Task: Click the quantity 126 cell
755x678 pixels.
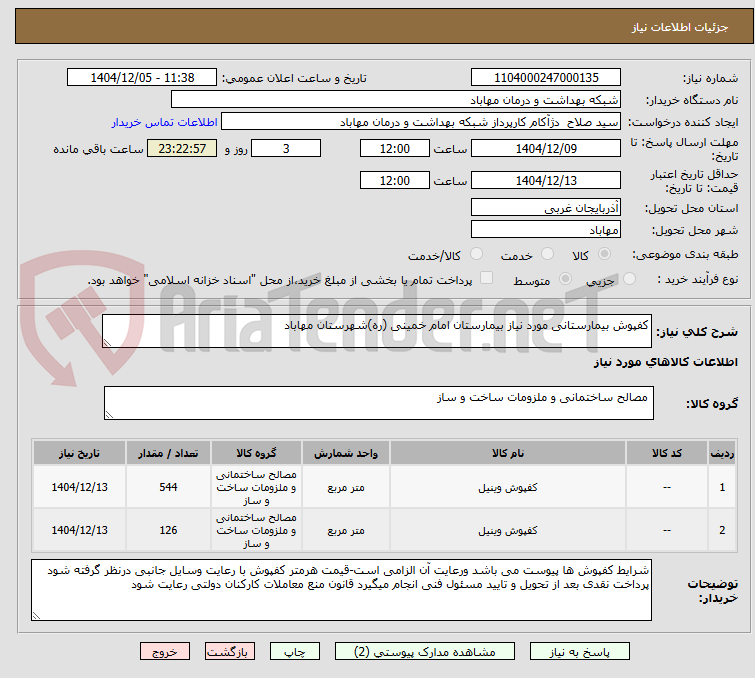Action: (168, 530)
